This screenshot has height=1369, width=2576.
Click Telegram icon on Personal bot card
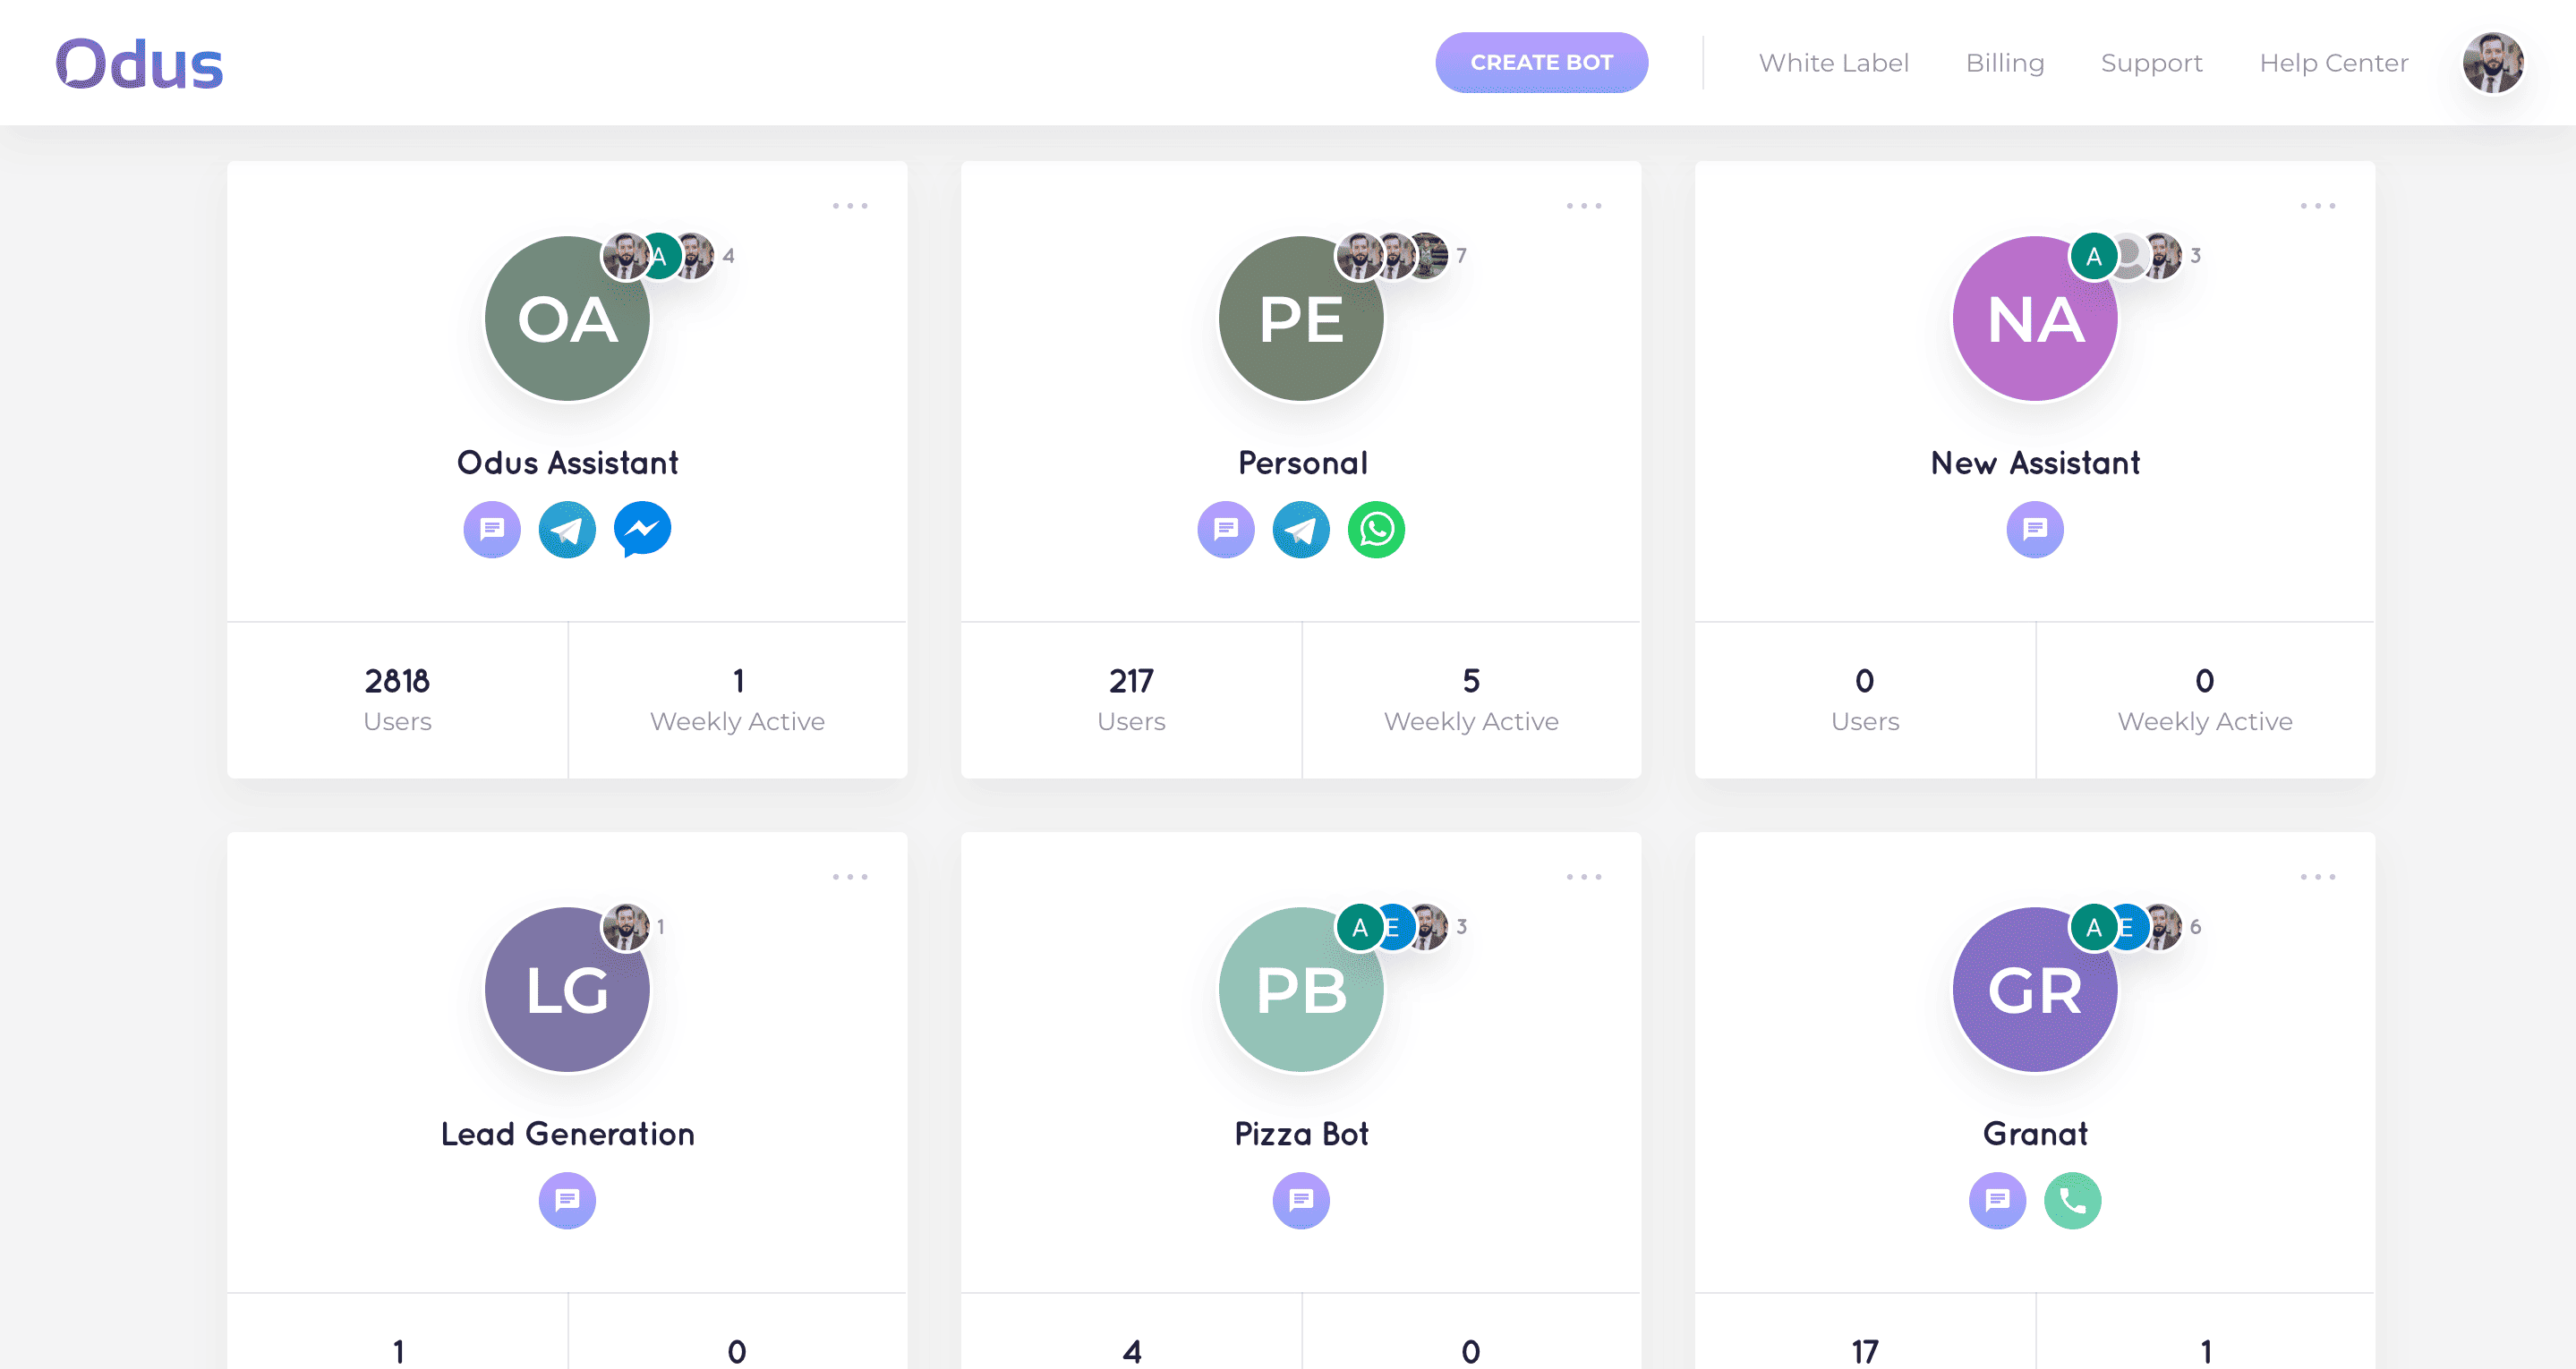pyautogui.click(x=1301, y=529)
